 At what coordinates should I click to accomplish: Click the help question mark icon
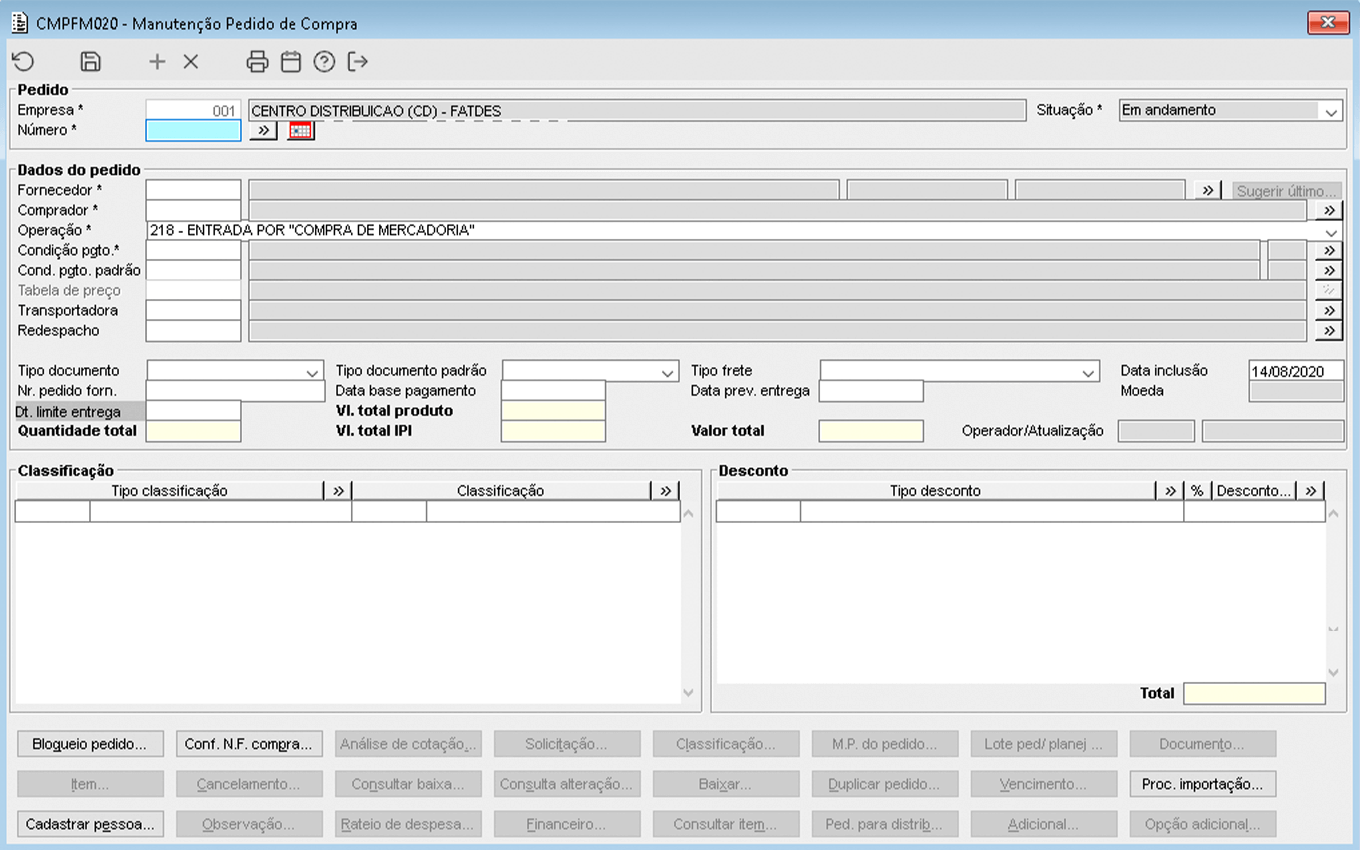[324, 62]
